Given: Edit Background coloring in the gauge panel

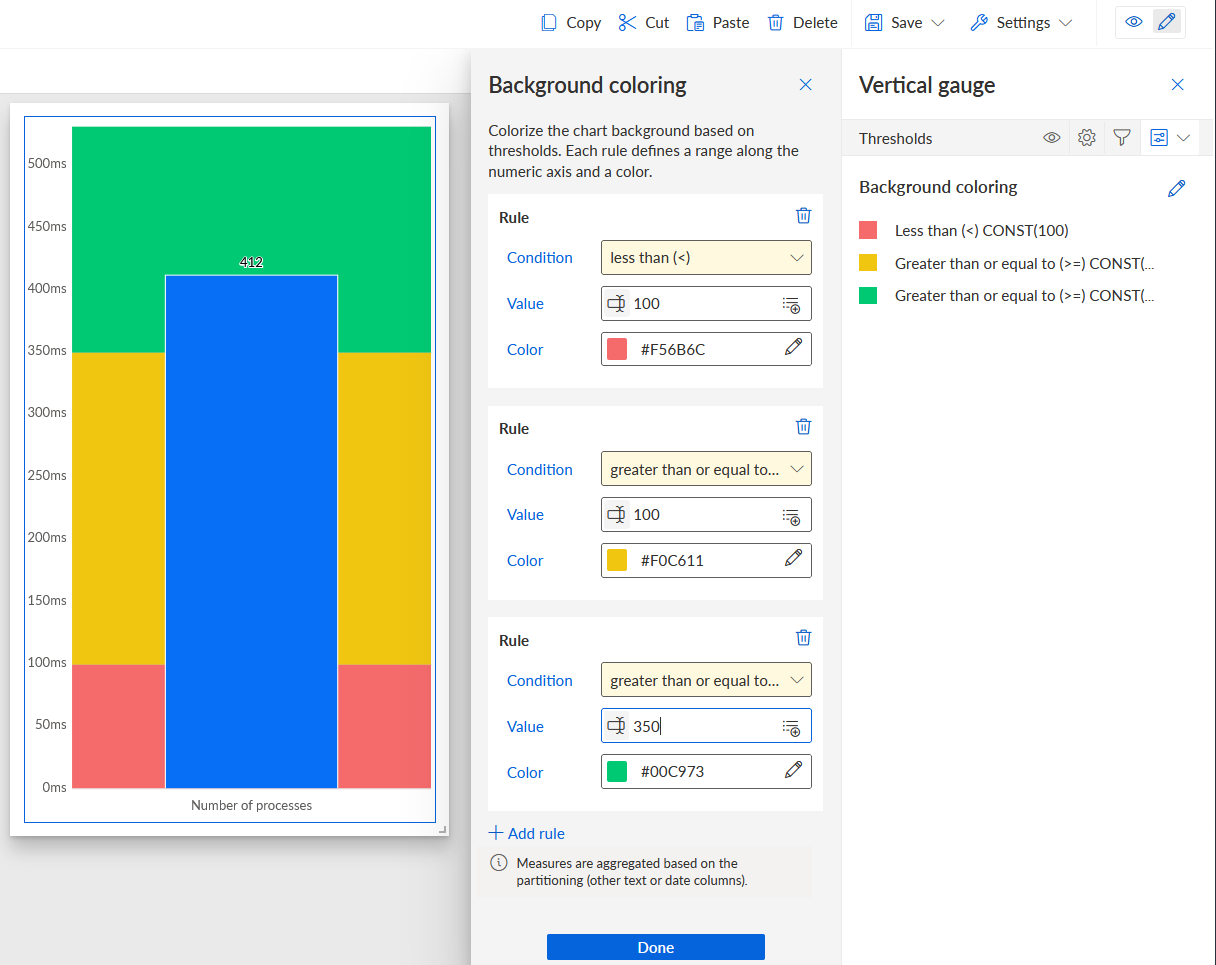Looking at the screenshot, I should pos(1176,188).
